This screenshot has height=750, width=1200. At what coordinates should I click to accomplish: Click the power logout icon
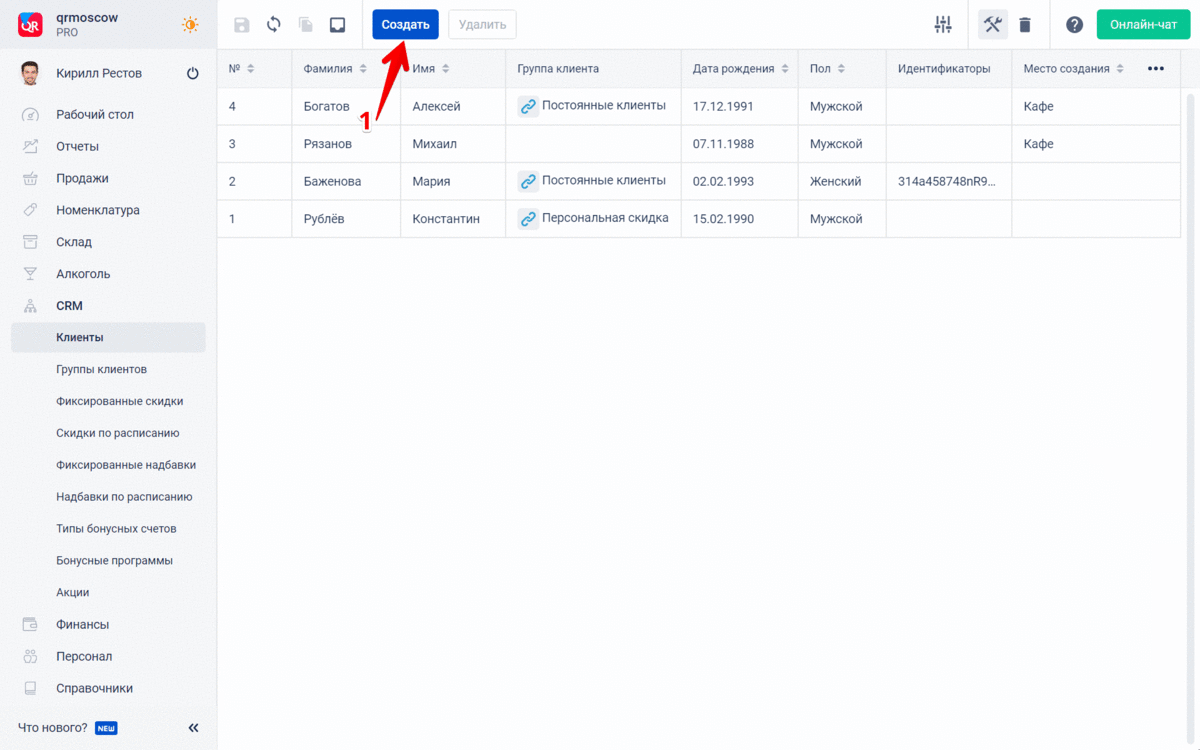pyautogui.click(x=193, y=73)
